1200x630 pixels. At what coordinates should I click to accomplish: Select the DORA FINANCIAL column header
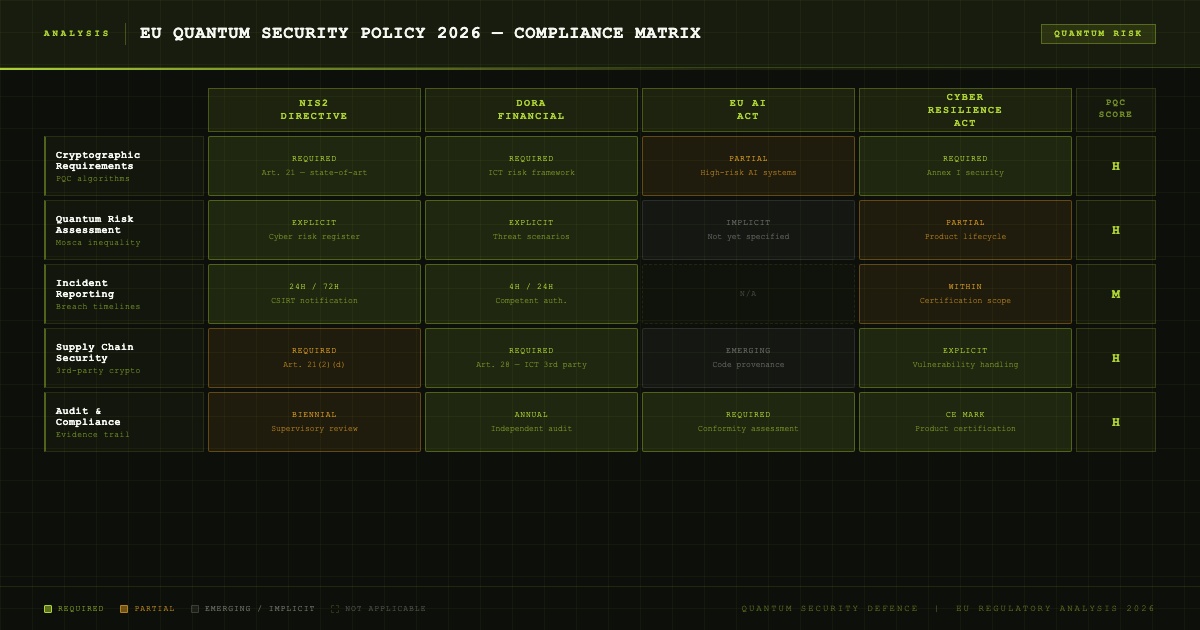[x=531, y=110]
